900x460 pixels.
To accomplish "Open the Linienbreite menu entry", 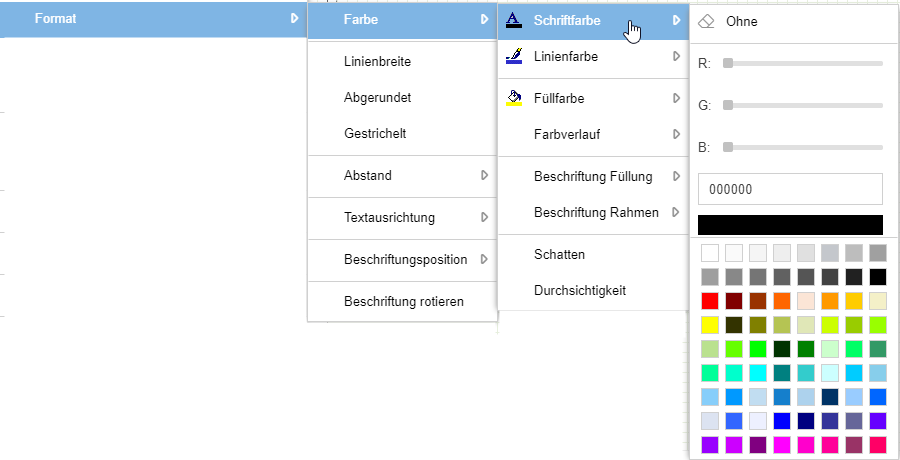I will tap(377, 61).
